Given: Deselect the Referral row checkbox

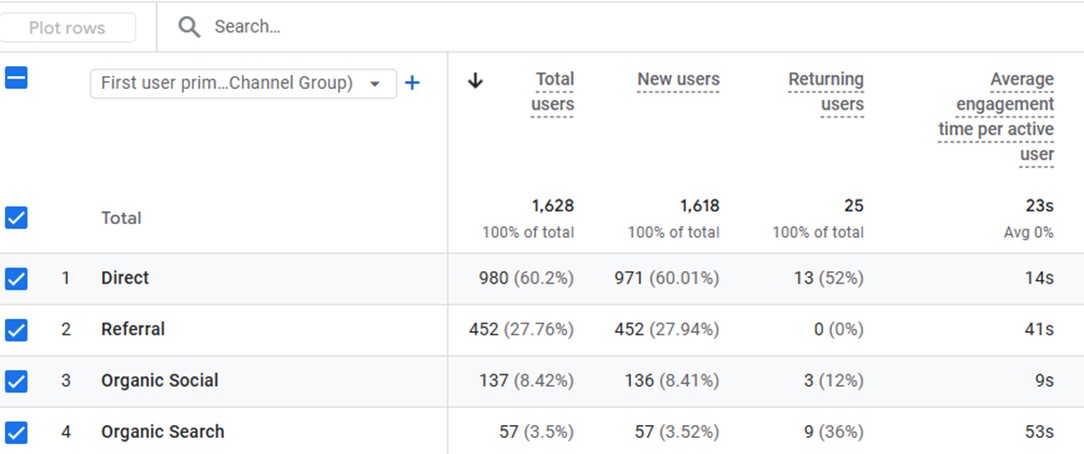Looking at the screenshot, I should (16, 330).
